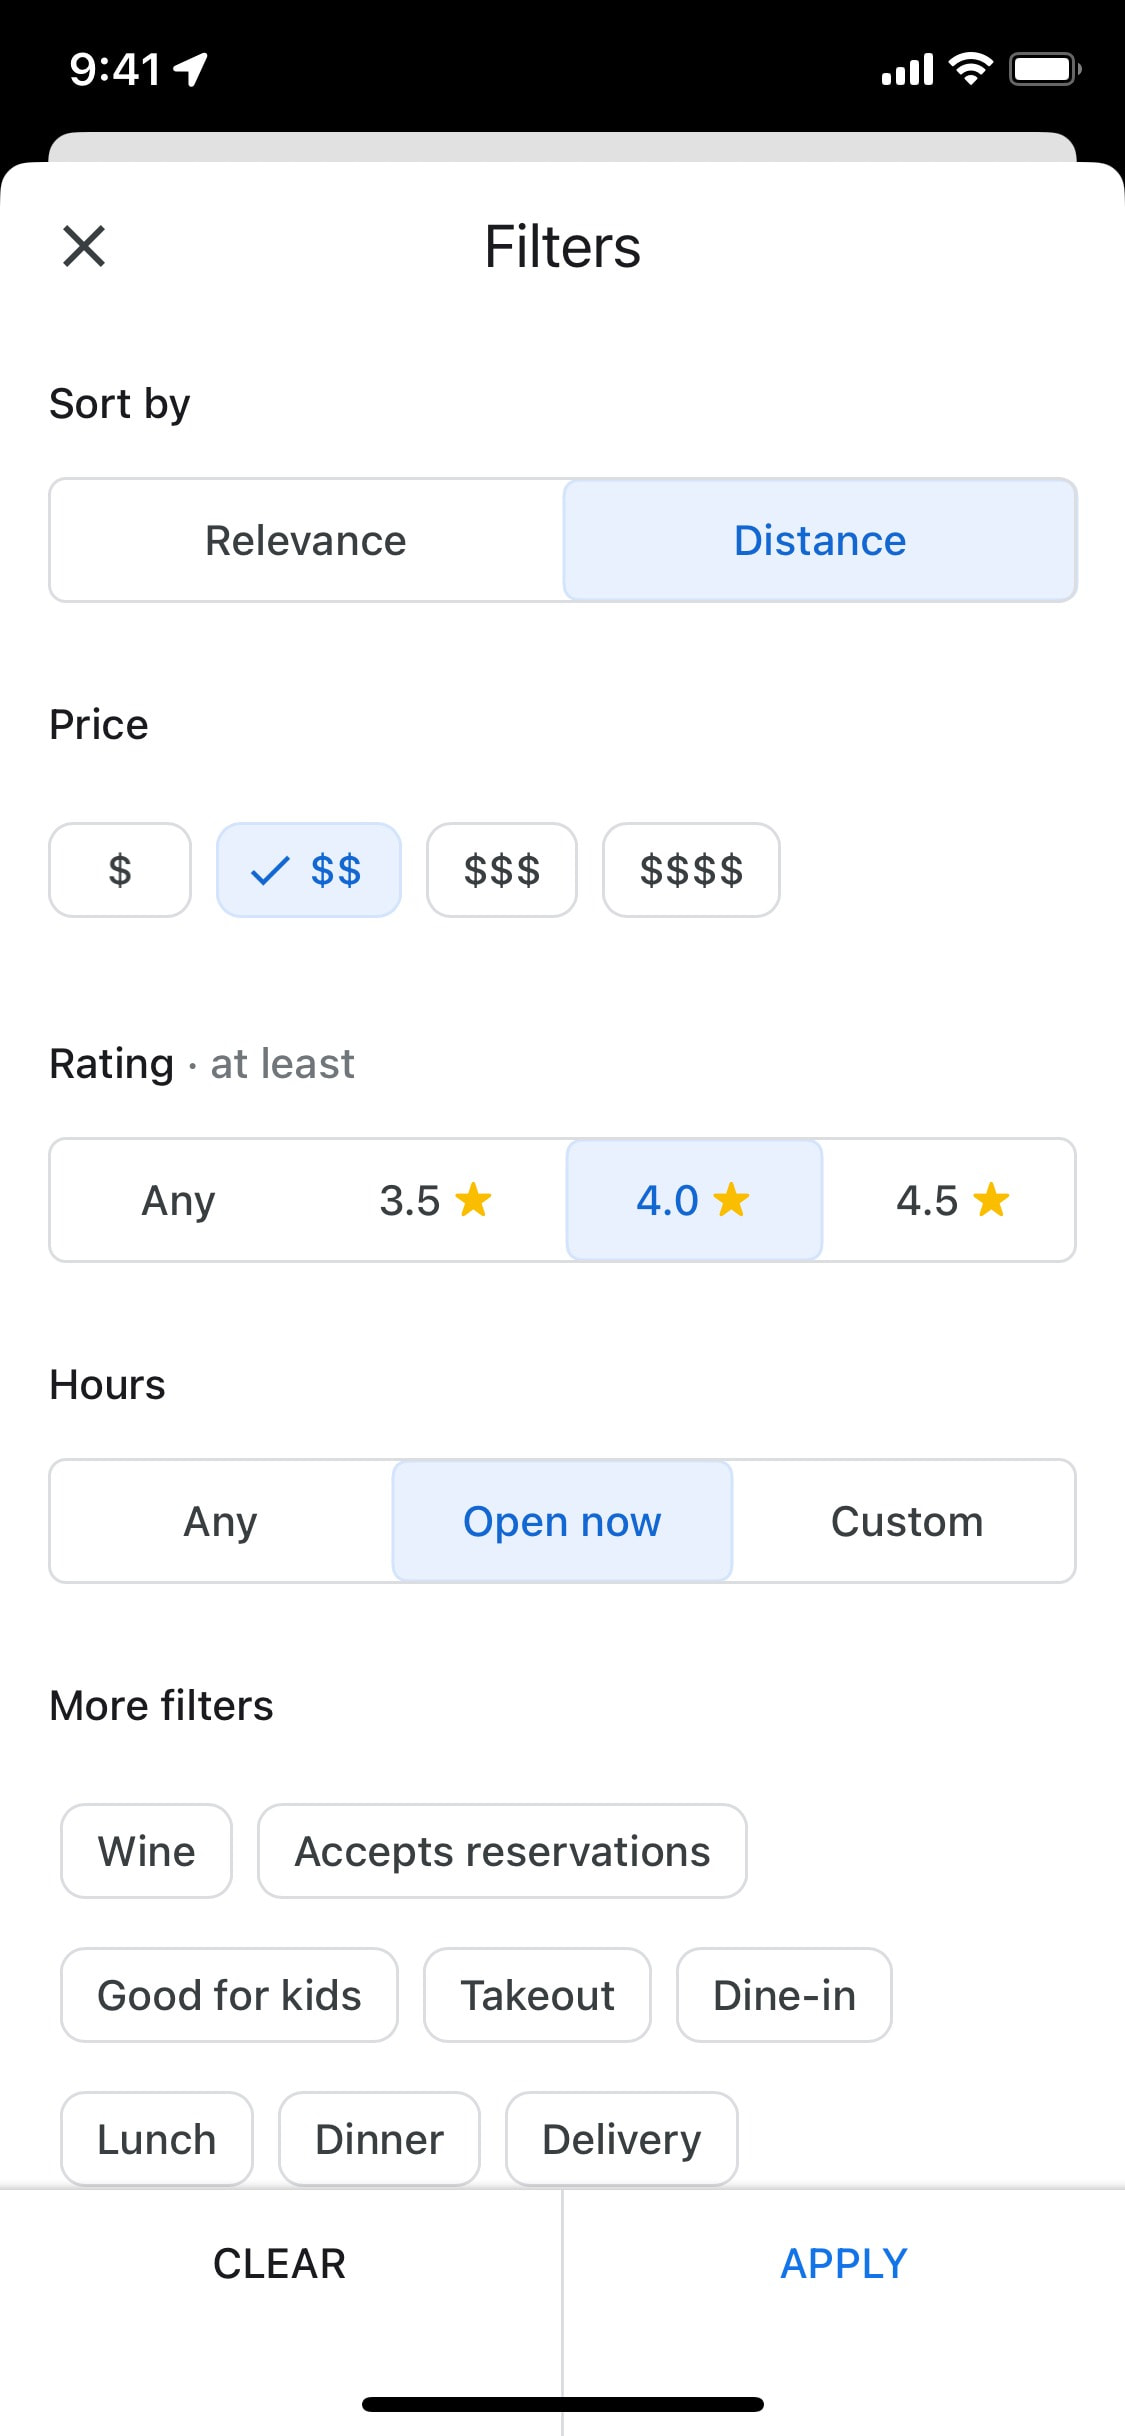Enable the Accepts reservations filter
This screenshot has height=2436, width=1125.
click(x=502, y=1851)
